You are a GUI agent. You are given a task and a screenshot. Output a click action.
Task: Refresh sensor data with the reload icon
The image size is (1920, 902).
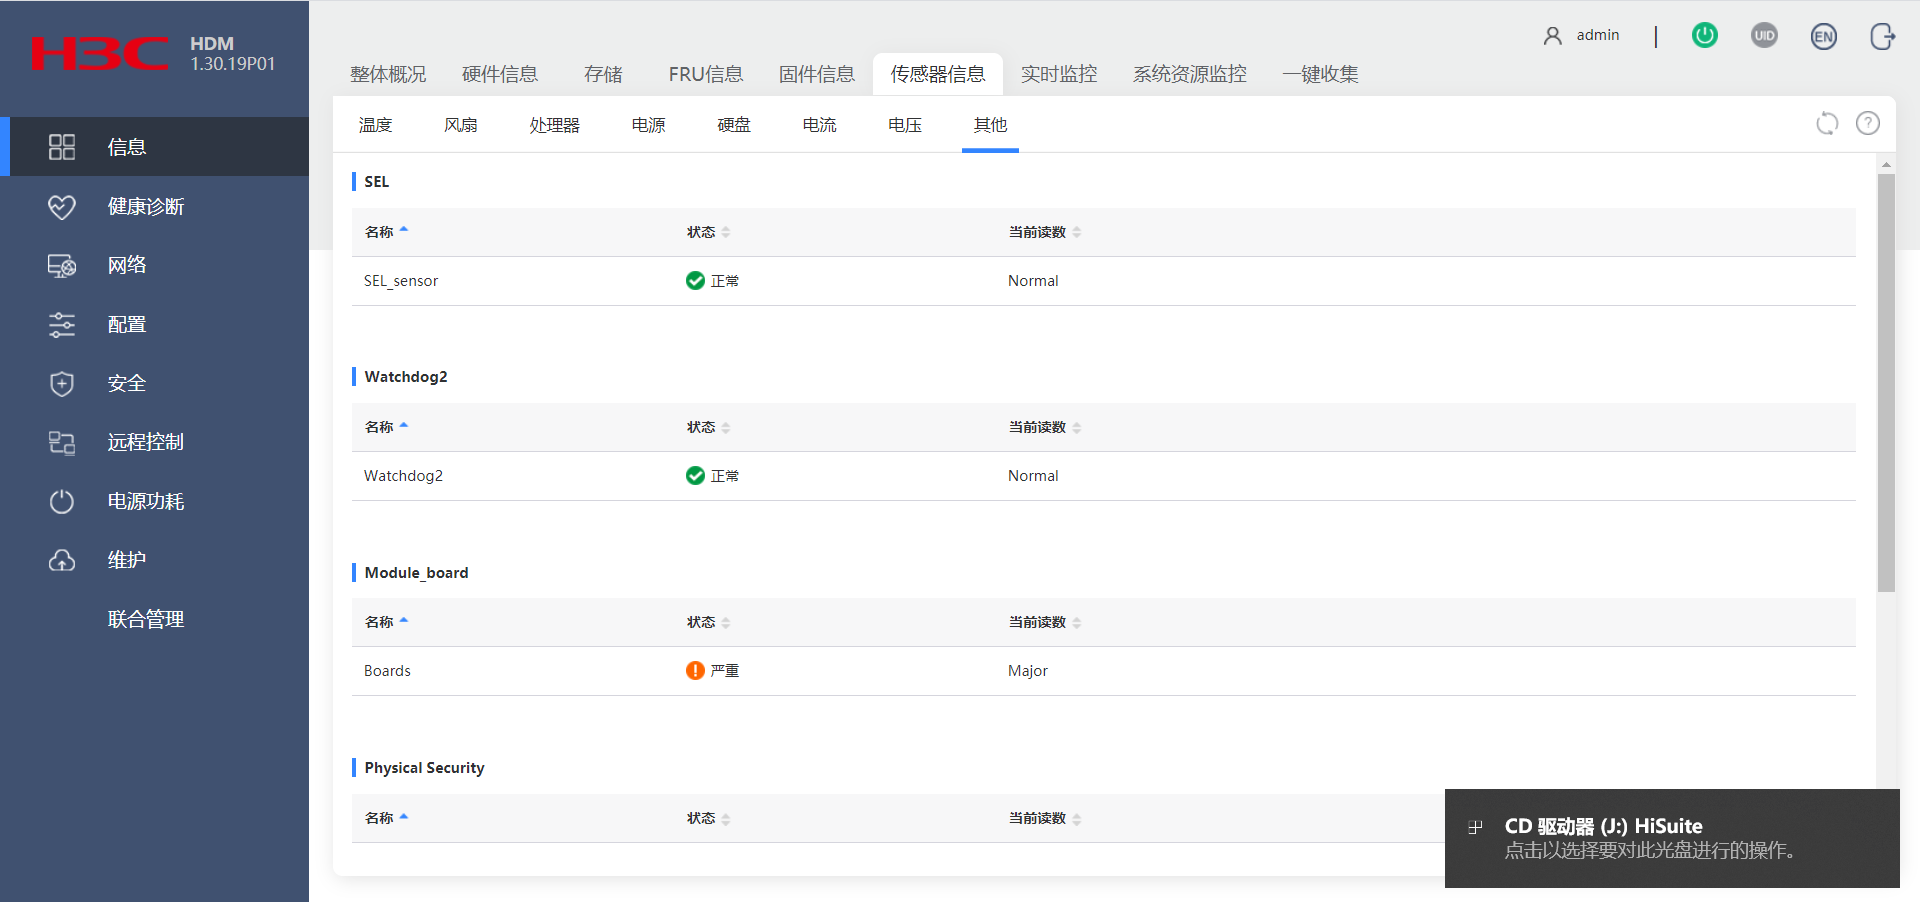pos(1827,123)
